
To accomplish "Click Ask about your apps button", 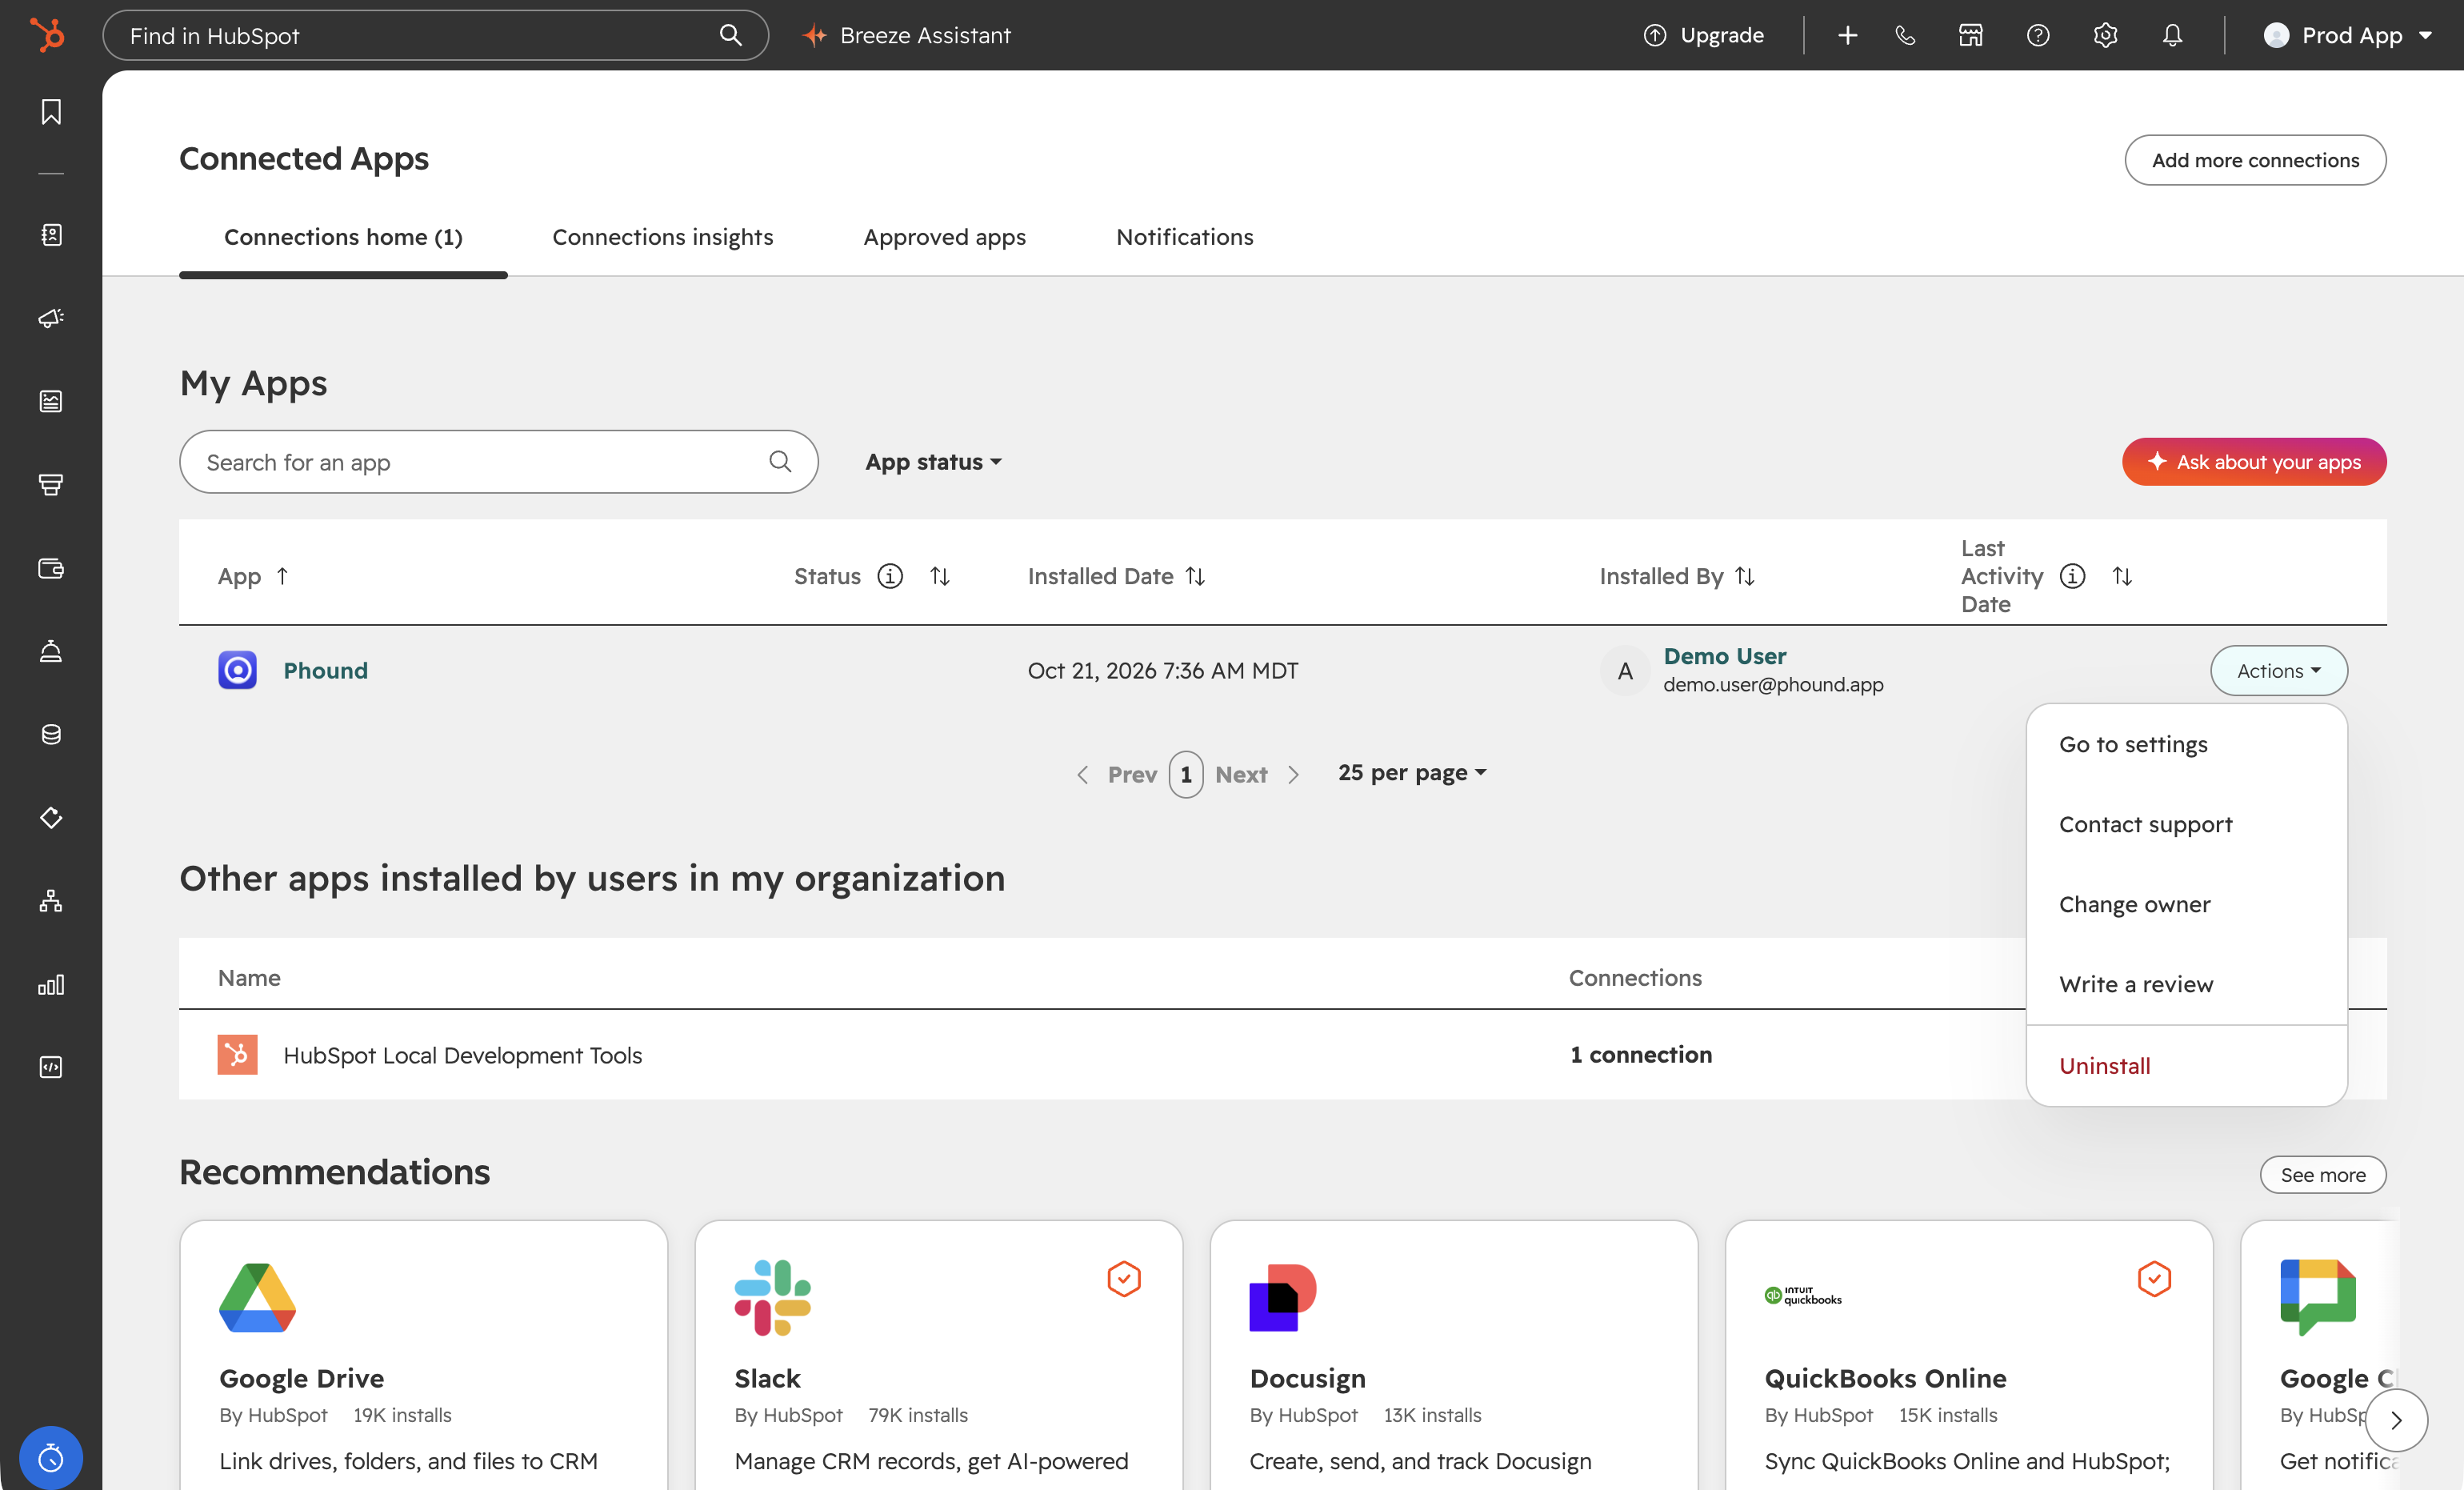I will (2253, 462).
